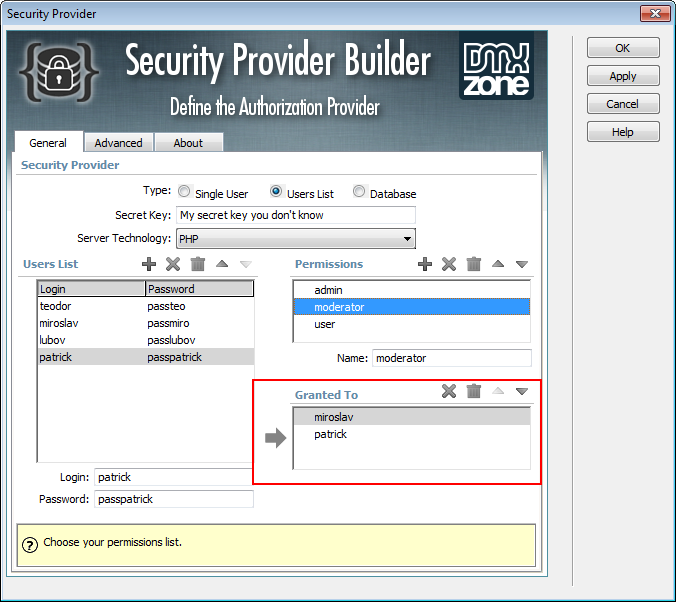Select user patrick in Users List
Image resolution: width=676 pixels, height=602 pixels.
click(x=146, y=357)
